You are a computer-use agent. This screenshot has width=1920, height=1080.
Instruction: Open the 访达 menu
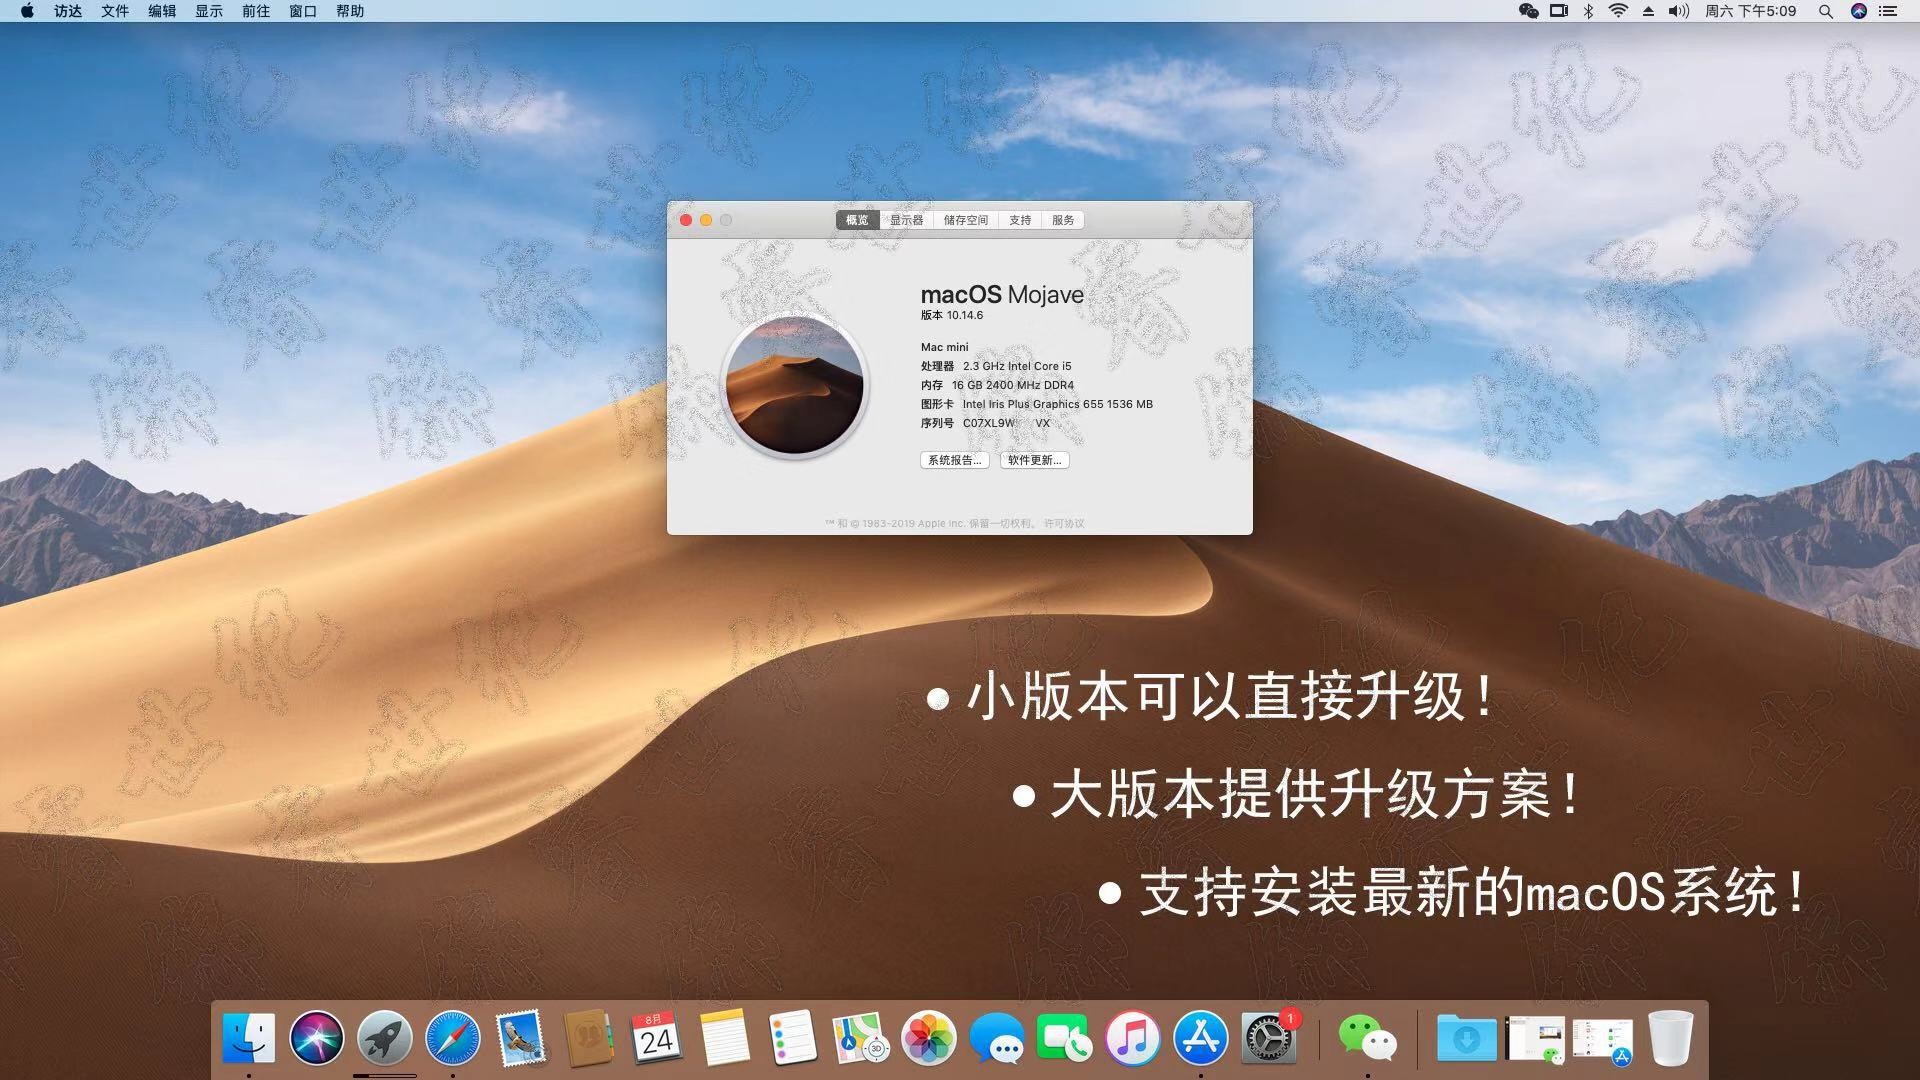click(x=68, y=11)
